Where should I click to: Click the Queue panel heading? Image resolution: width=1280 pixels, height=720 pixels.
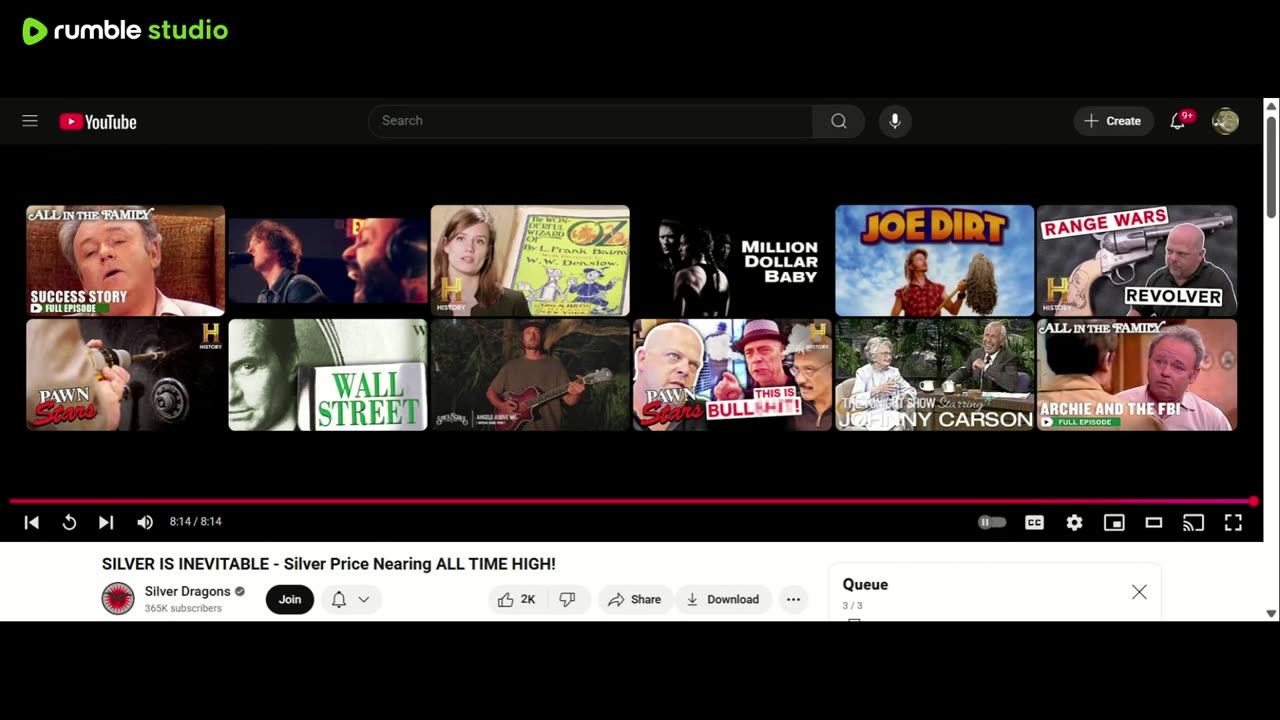point(865,585)
